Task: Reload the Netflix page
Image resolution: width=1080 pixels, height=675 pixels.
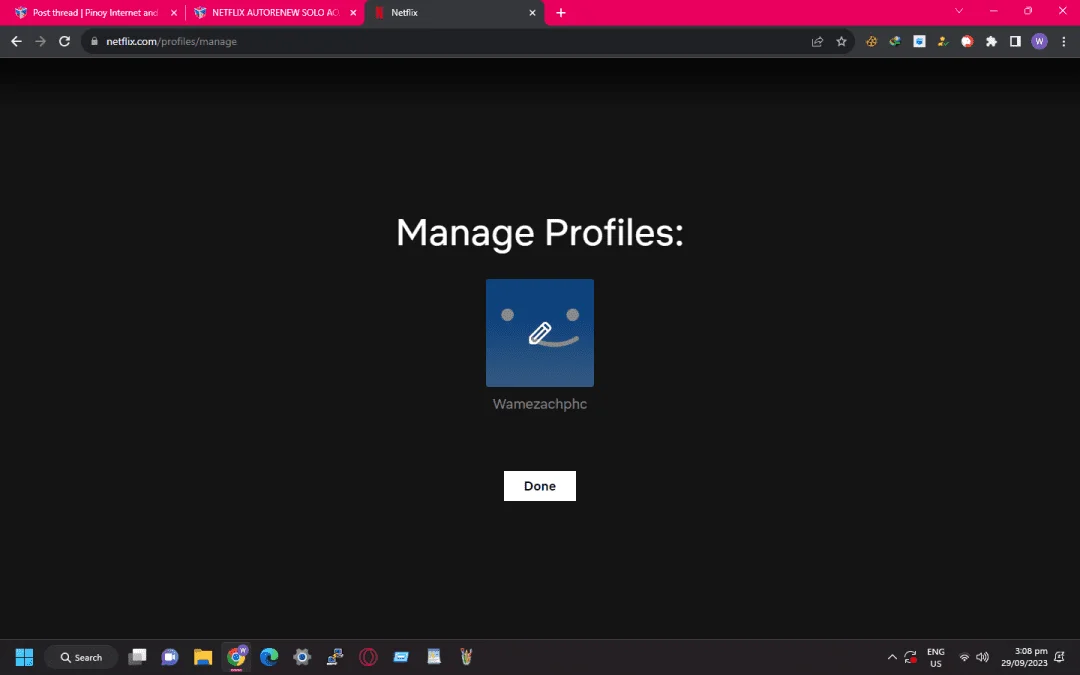Action: (64, 41)
